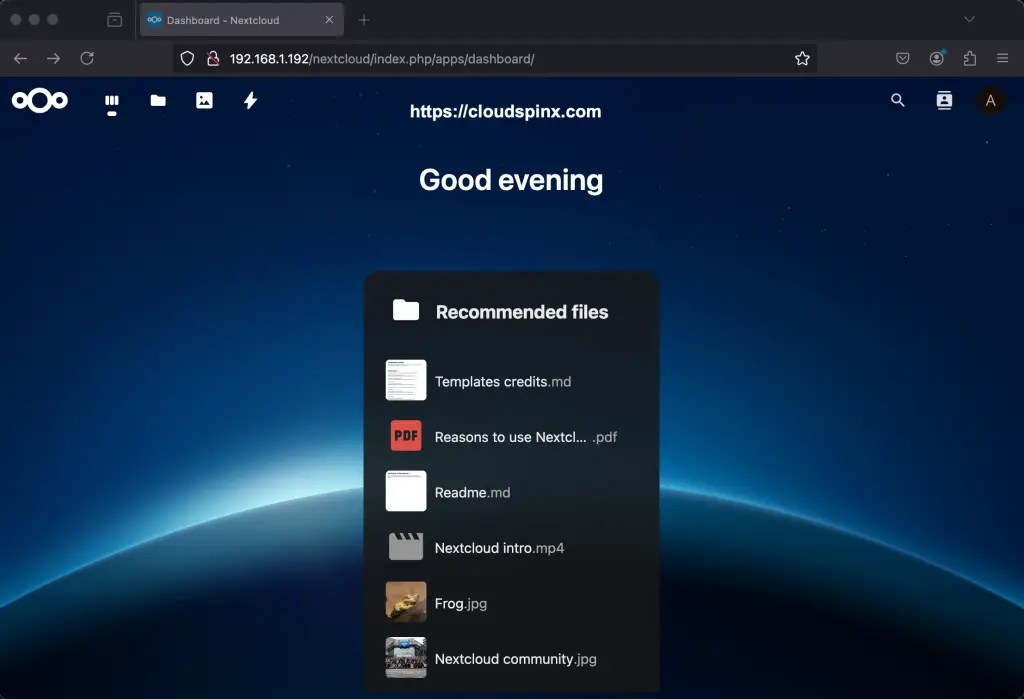Click the Recommended files folder icon
The height and width of the screenshot is (699, 1024).
point(405,311)
